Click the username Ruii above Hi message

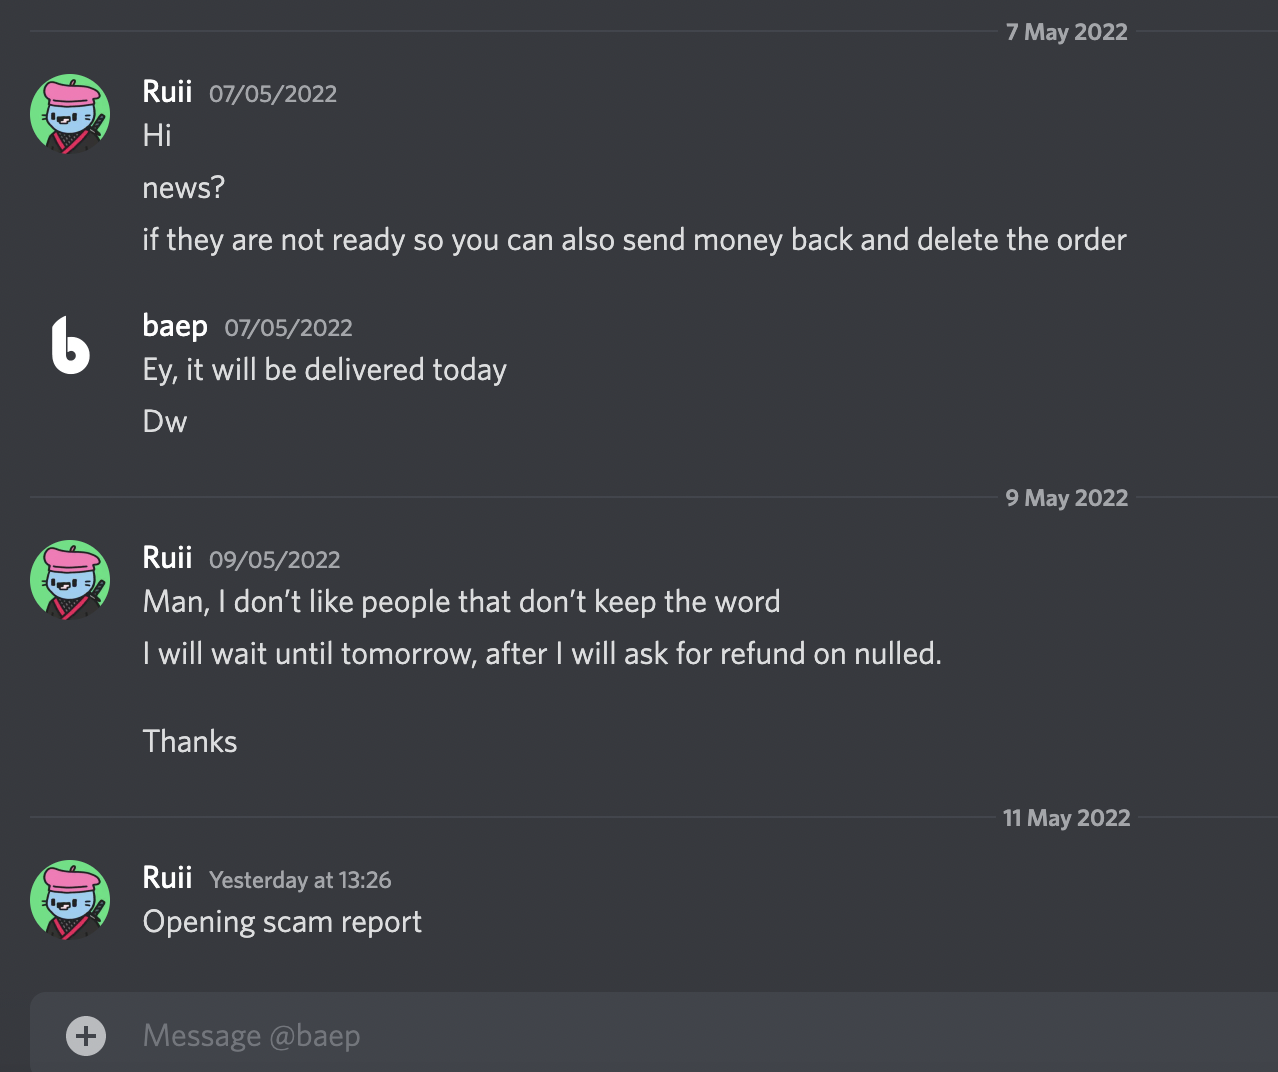tap(167, 92)
